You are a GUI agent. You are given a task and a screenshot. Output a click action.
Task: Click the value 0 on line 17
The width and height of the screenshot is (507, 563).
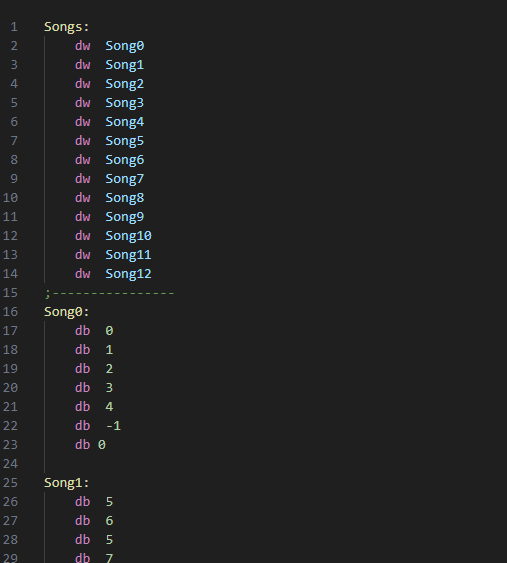tap(110, 331)
